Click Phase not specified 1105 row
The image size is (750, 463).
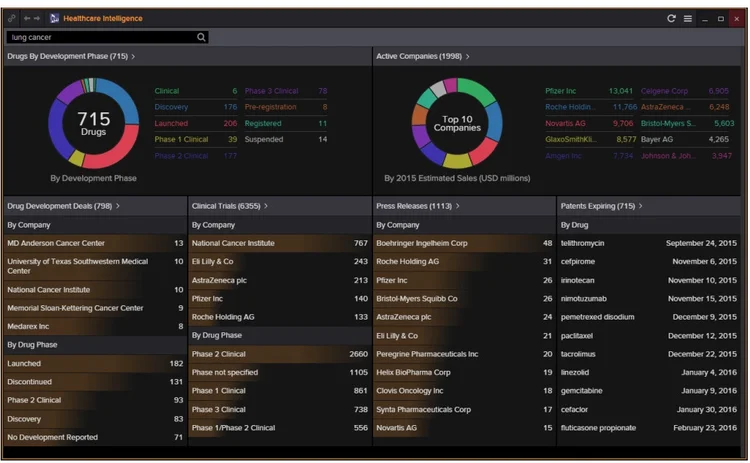(280, 372)
